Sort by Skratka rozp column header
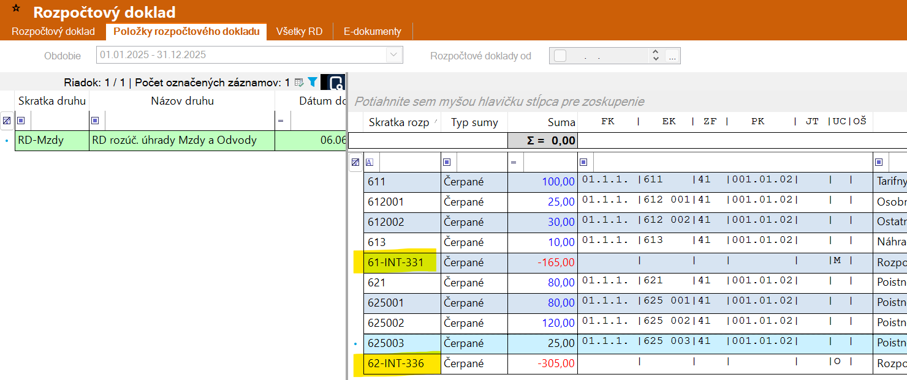 (401, 122)
